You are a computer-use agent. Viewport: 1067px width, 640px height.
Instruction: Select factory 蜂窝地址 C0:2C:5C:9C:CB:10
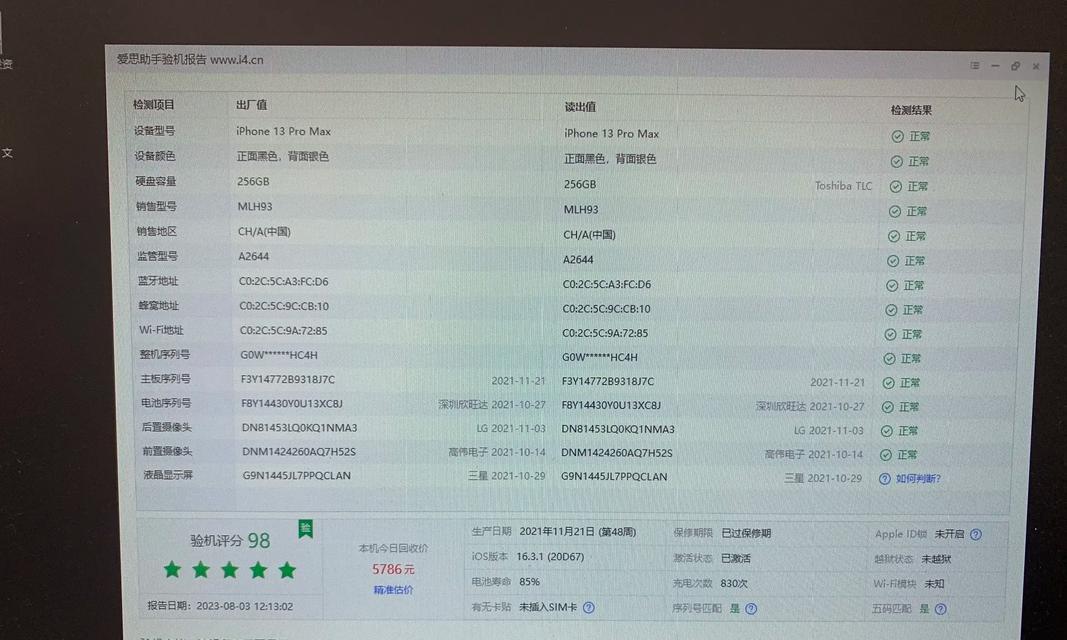[284, 306]
